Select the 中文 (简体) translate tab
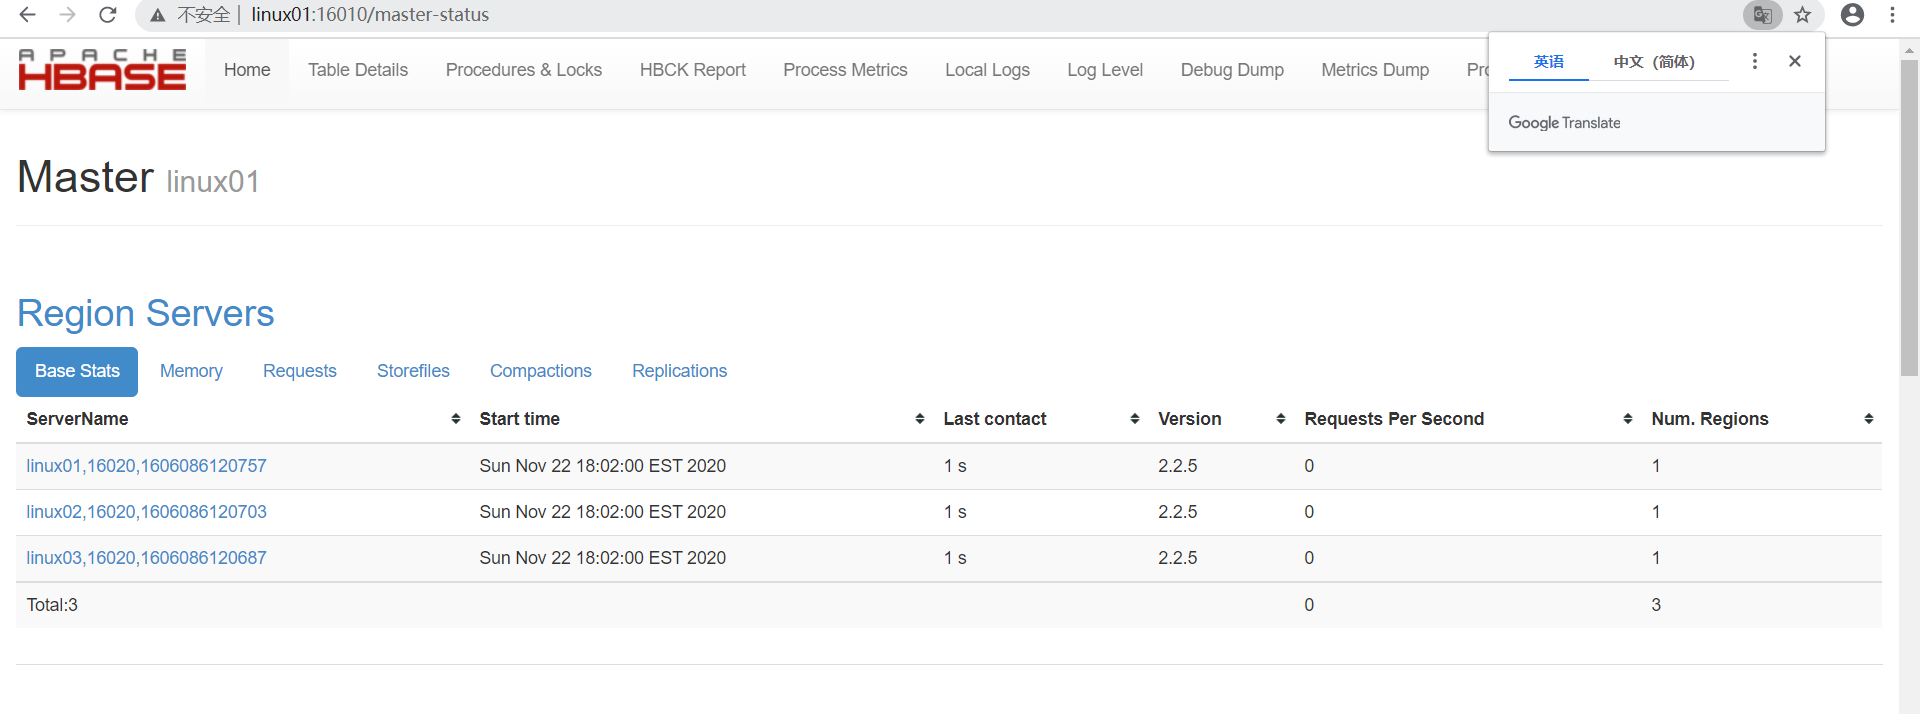This screenshot has height=714, width=1920. [1654, 62]
